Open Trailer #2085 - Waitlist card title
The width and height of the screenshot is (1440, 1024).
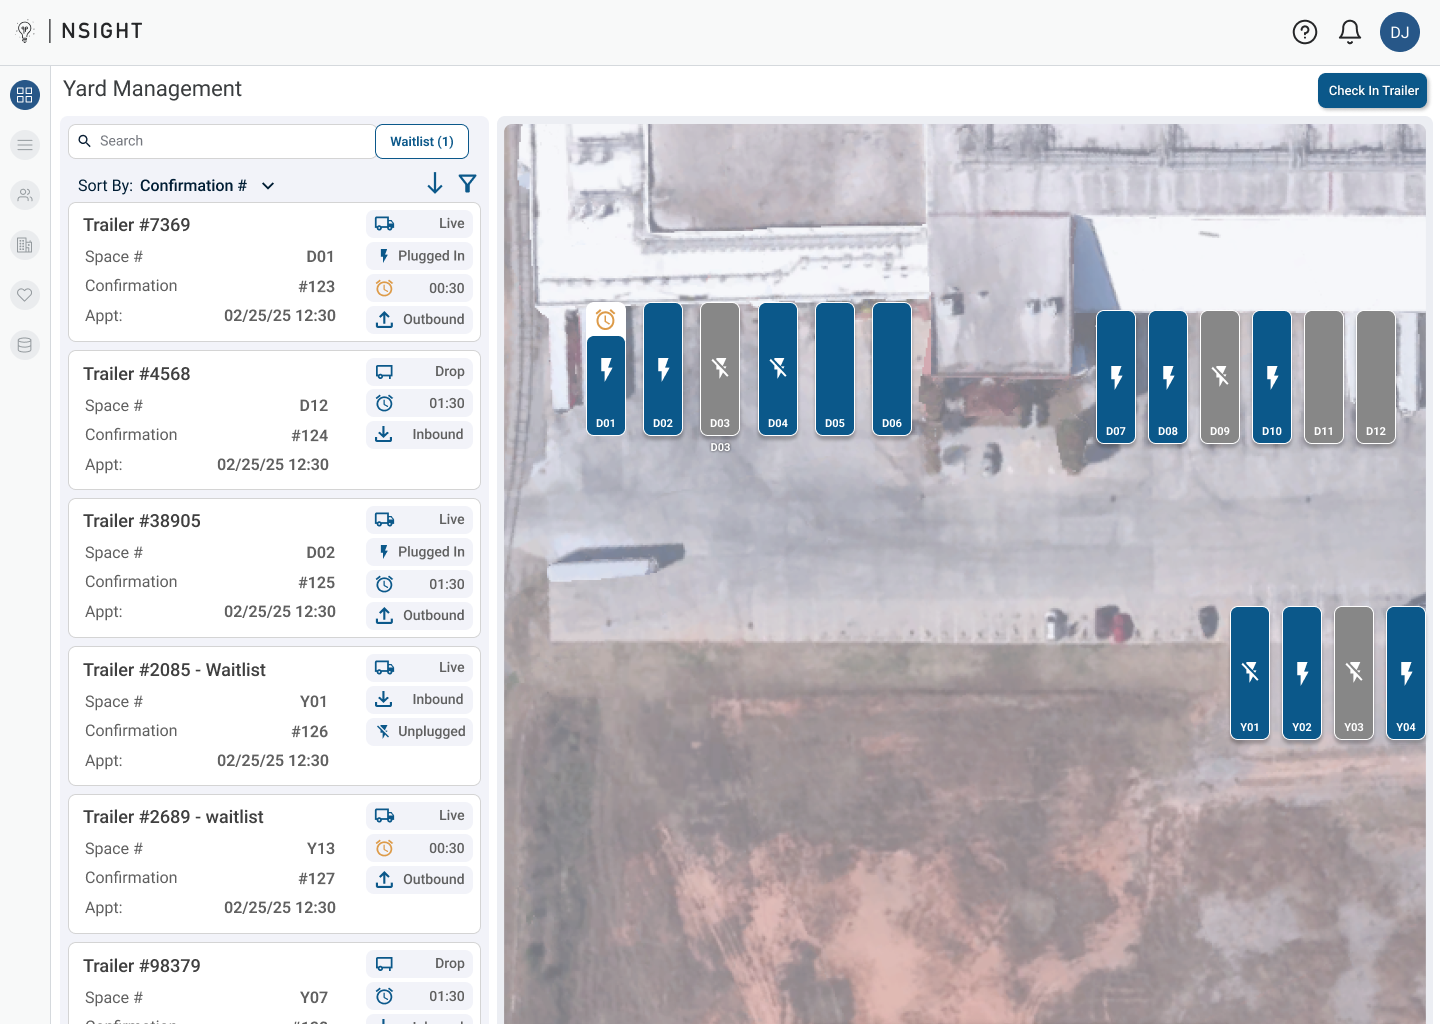(175, 670)
